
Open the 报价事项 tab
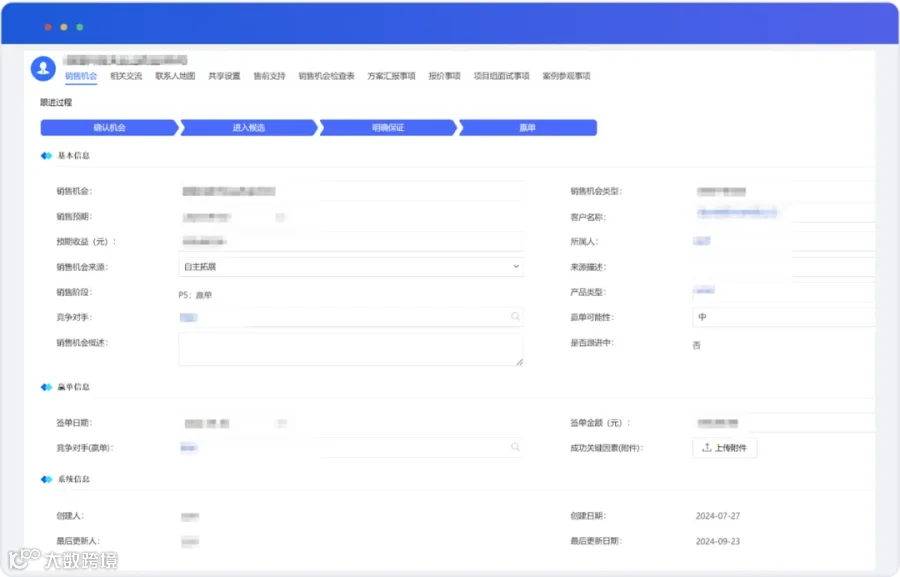(x=444, y=76)
